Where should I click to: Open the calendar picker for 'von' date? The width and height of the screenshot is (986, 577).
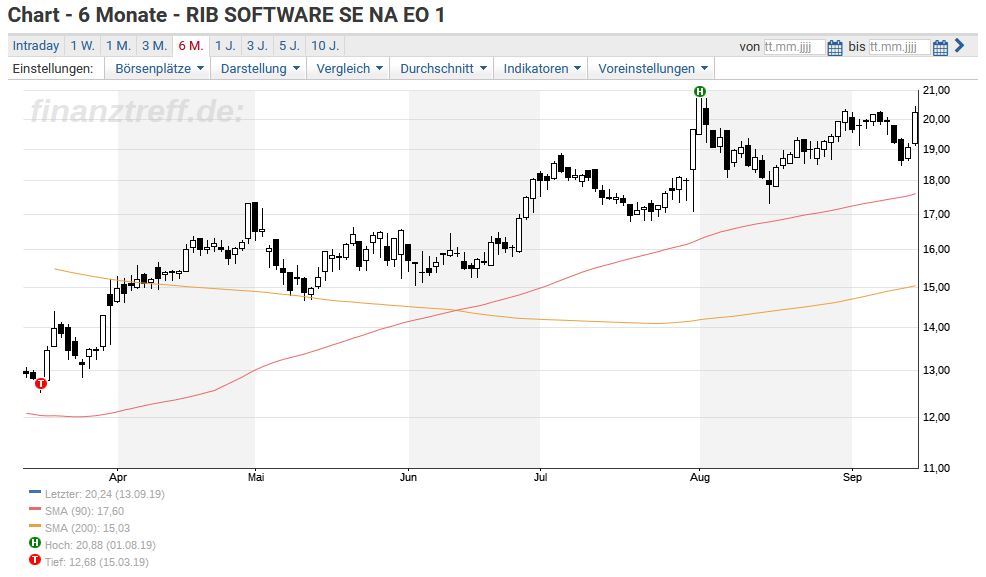(834, 48)
